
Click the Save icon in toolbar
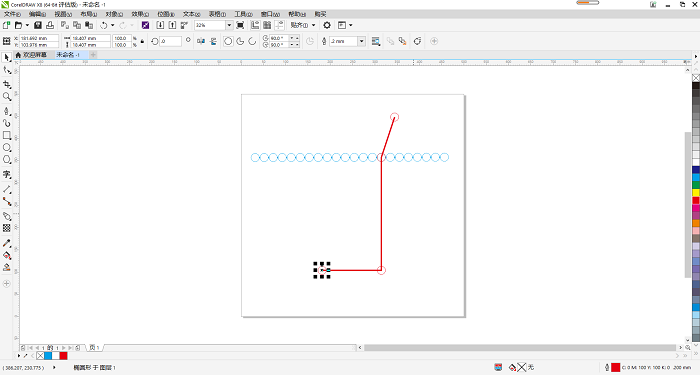[38, 25]
